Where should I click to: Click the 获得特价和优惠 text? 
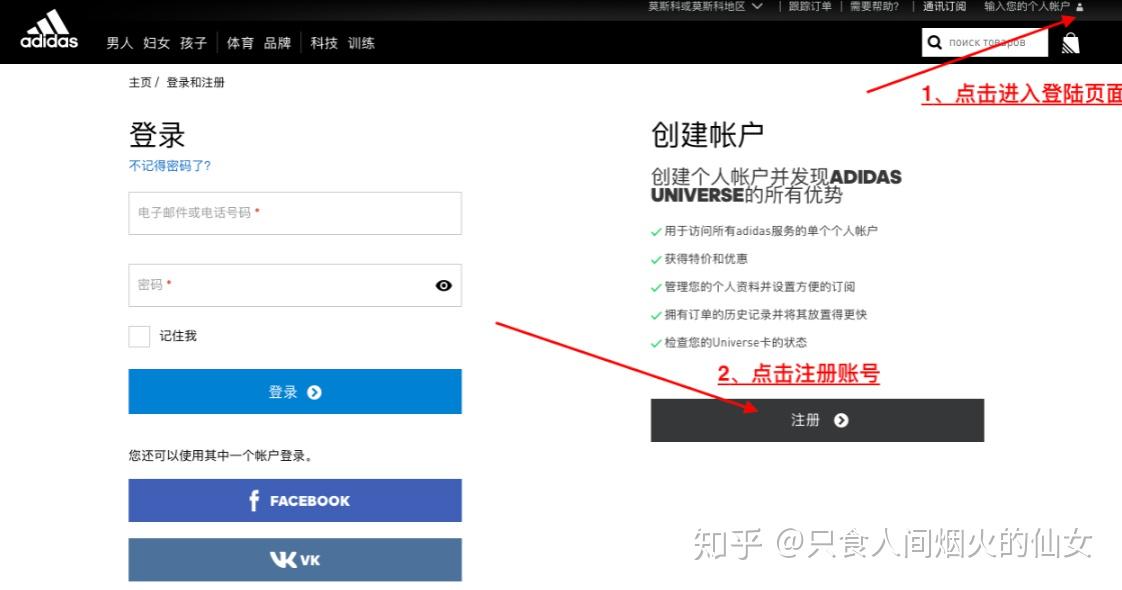[x=706, y=259]
